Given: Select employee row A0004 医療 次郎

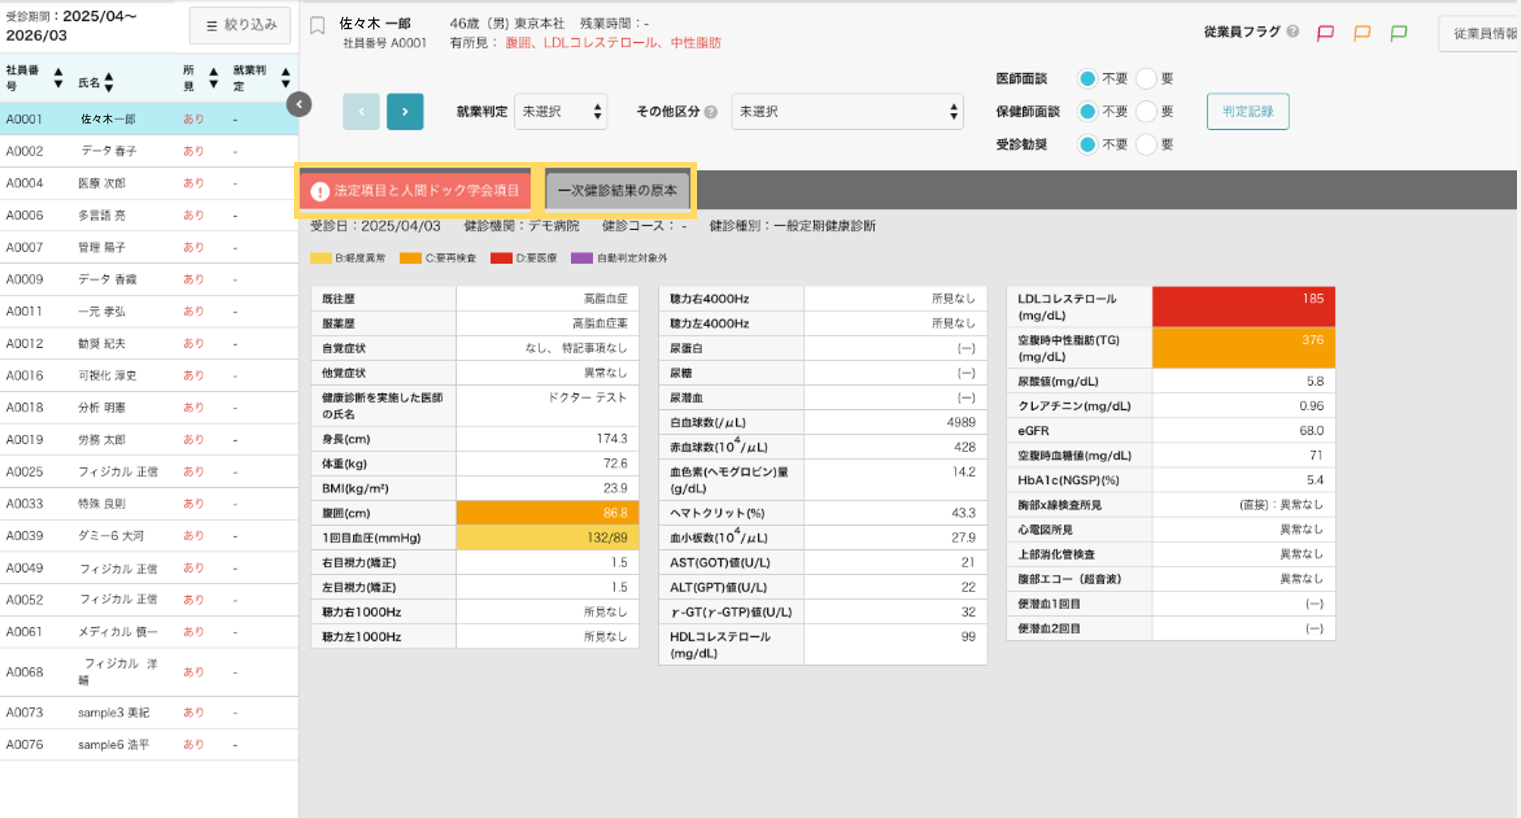Looking at the screenshot, I should click(x=149, y=183).
